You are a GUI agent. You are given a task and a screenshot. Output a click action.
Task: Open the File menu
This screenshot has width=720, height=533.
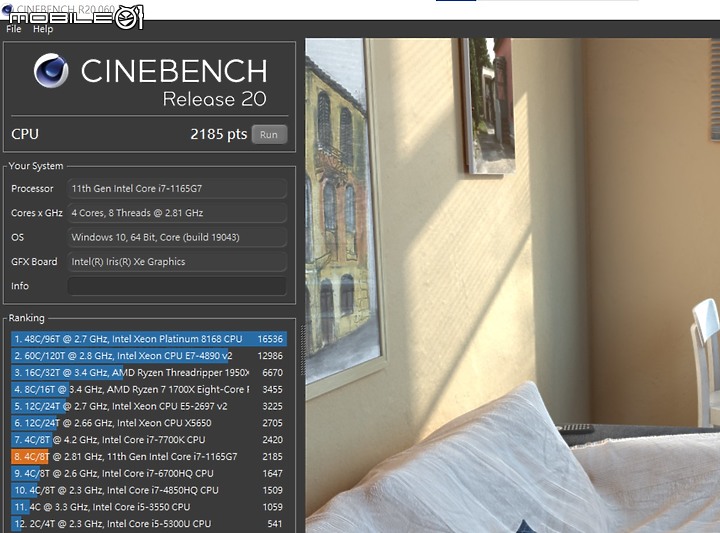(x=14, y=29)
